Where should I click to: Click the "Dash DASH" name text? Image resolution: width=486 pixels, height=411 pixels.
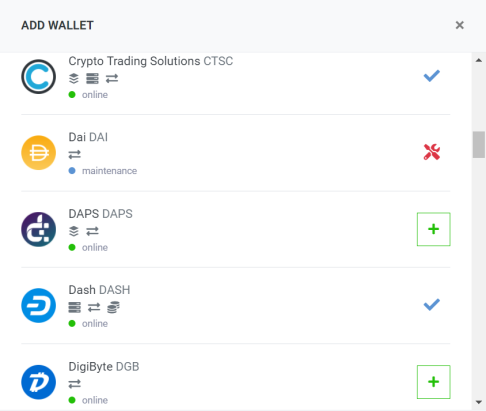point(99,290)
